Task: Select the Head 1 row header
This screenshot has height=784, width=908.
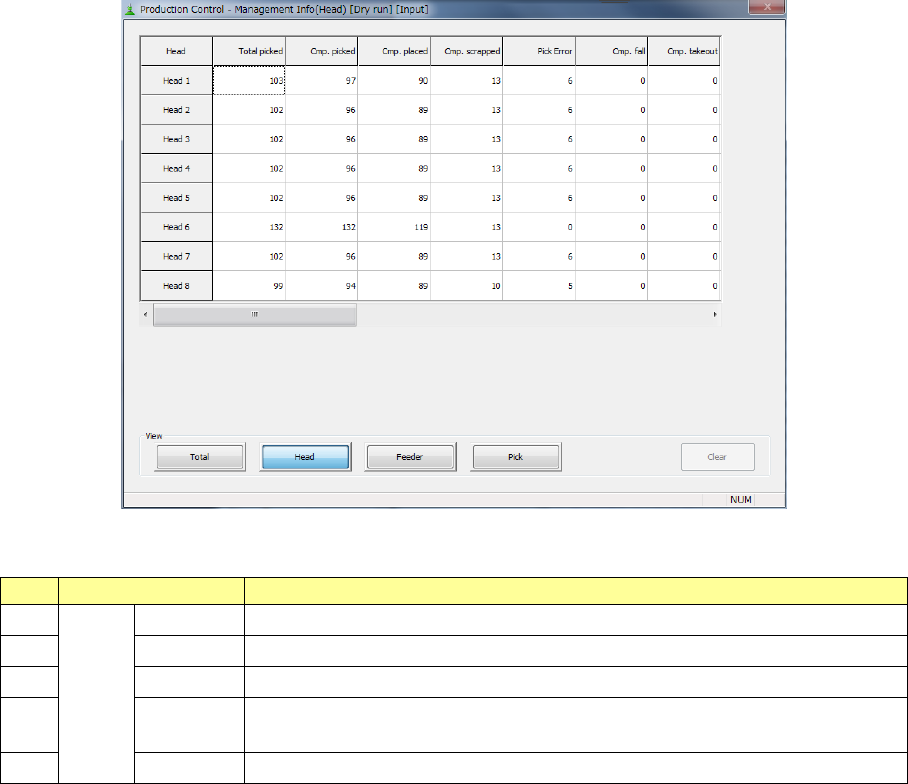Action: (176, 80)
